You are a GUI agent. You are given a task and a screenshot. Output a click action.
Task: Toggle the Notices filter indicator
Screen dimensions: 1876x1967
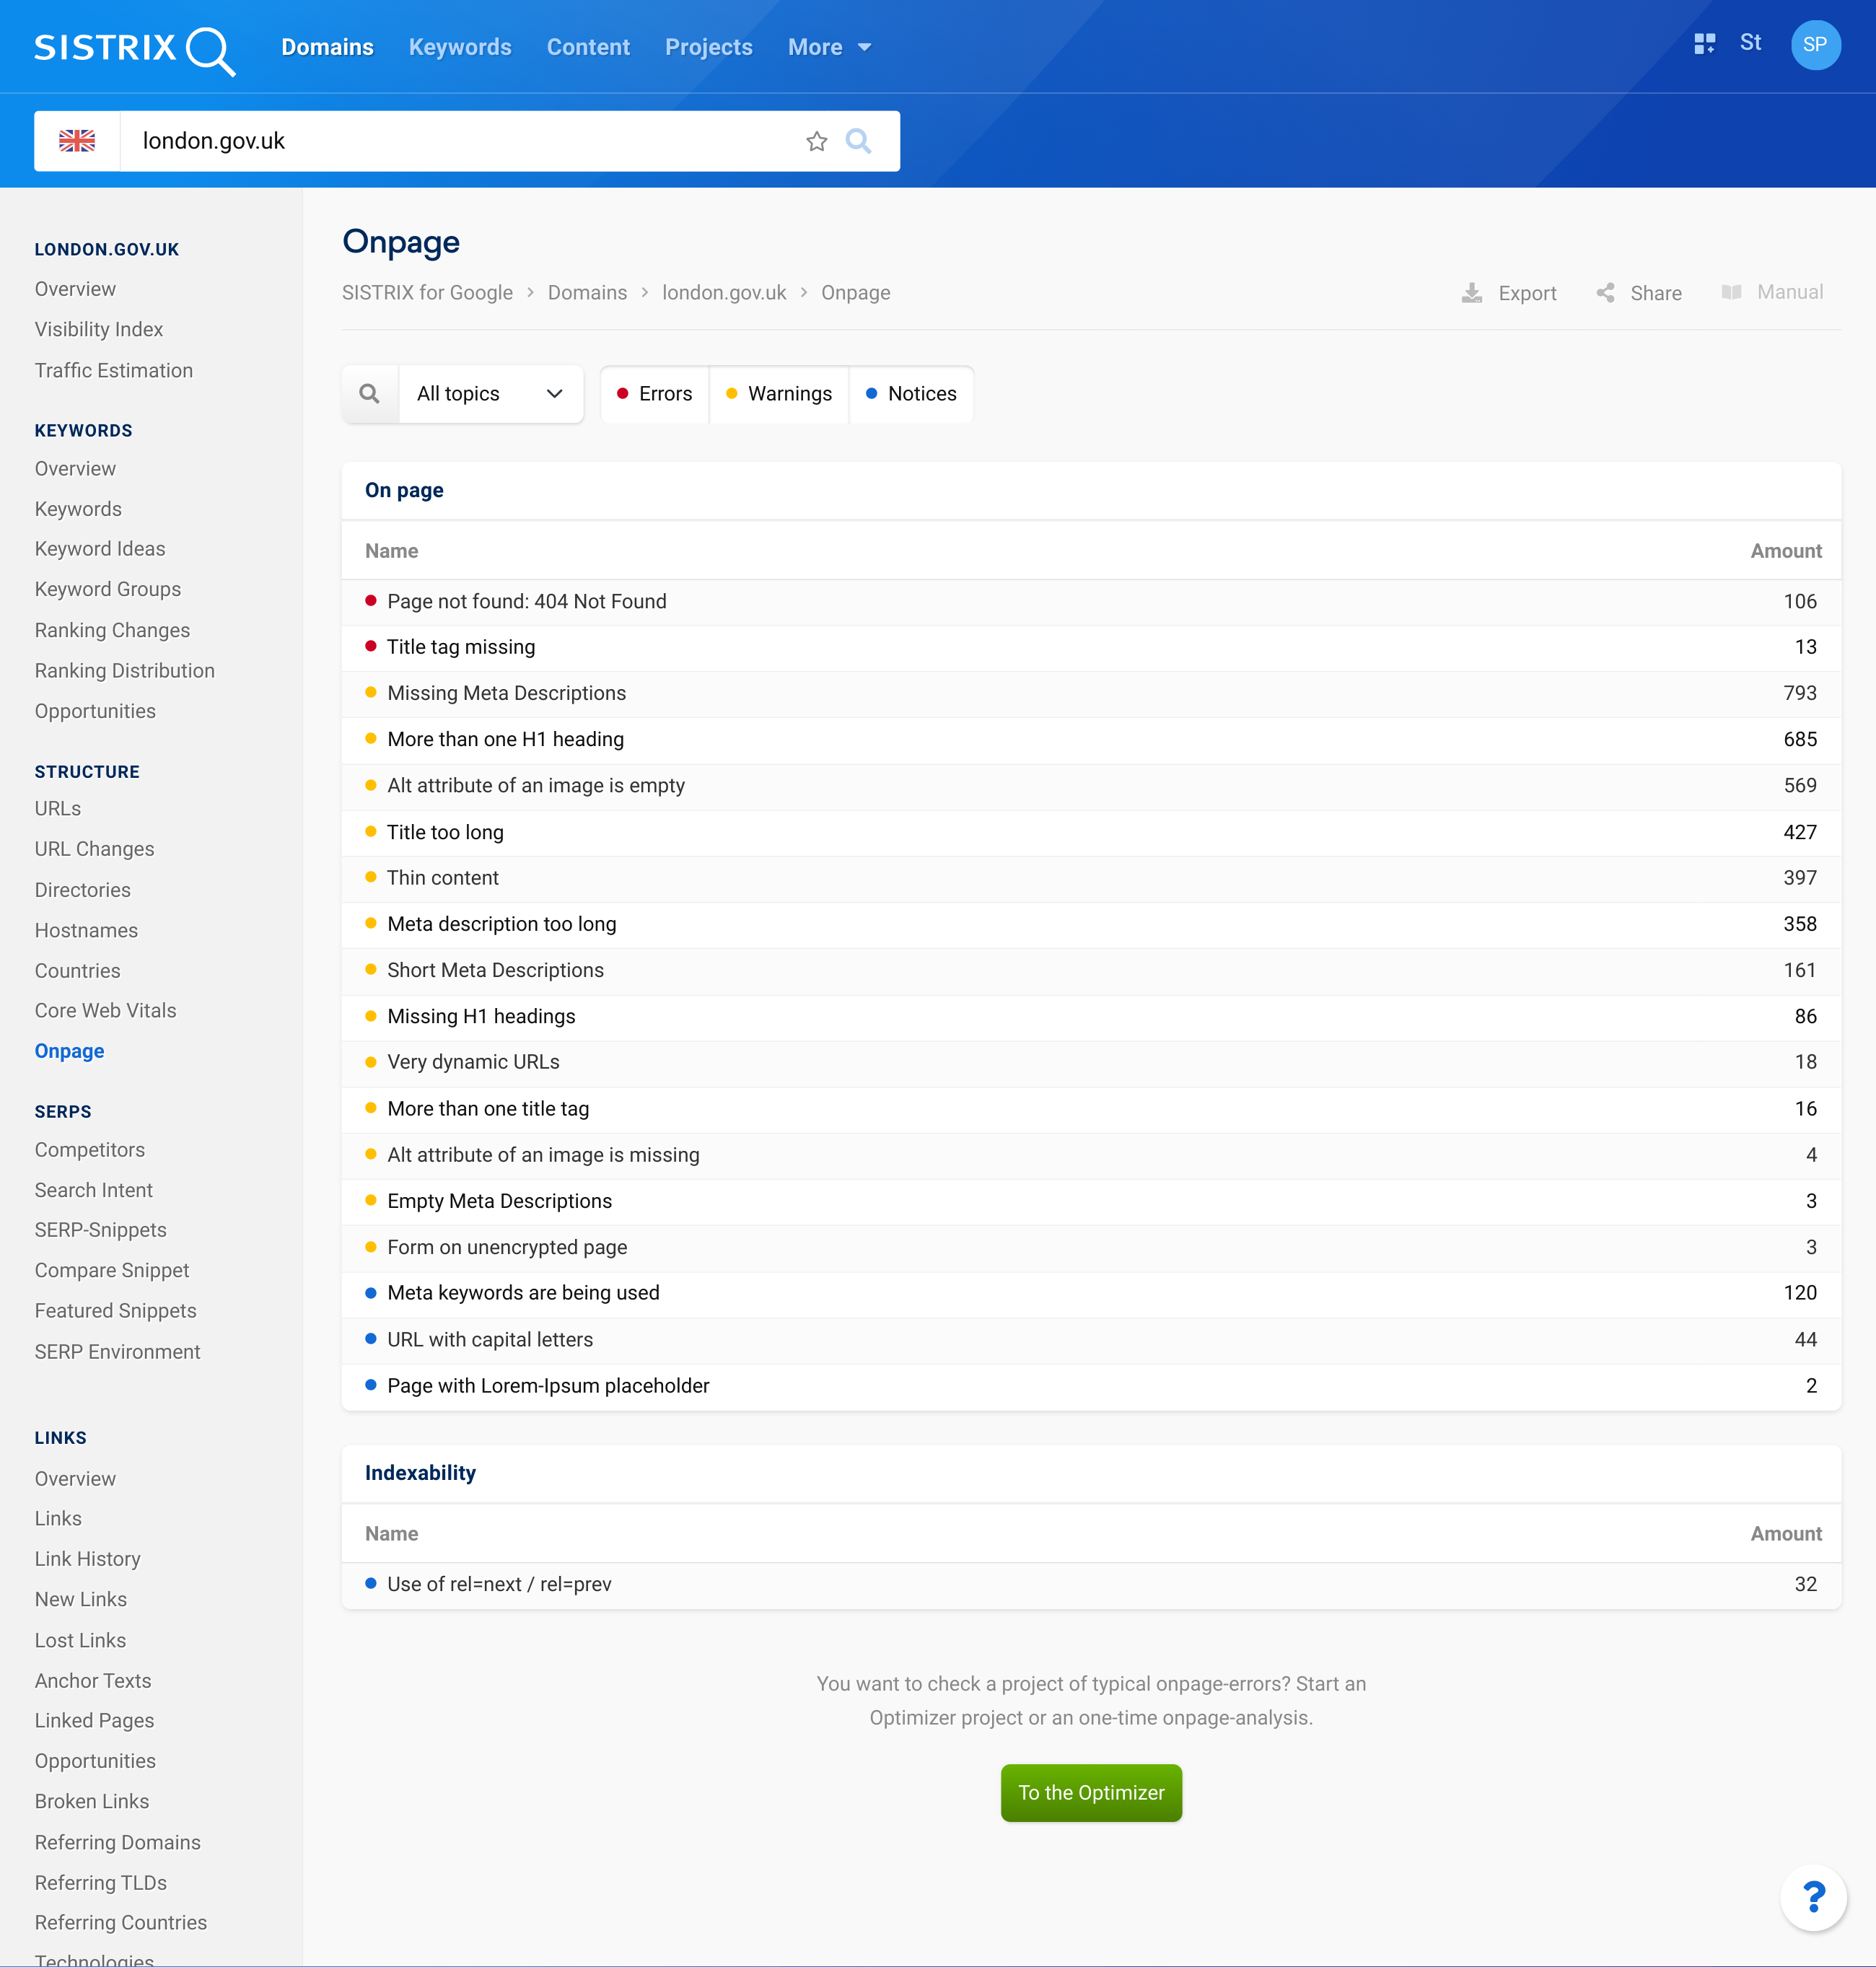[910, 393]
